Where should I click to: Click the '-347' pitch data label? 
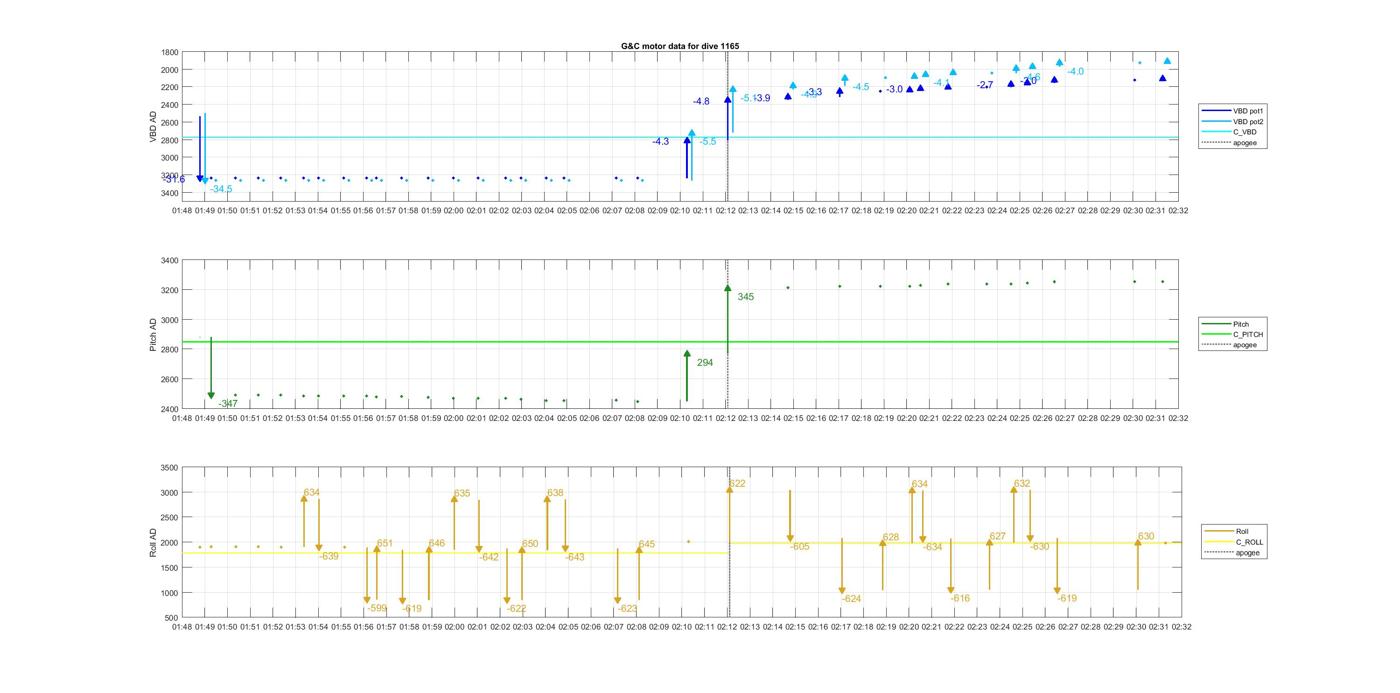(x=228, y=404)
